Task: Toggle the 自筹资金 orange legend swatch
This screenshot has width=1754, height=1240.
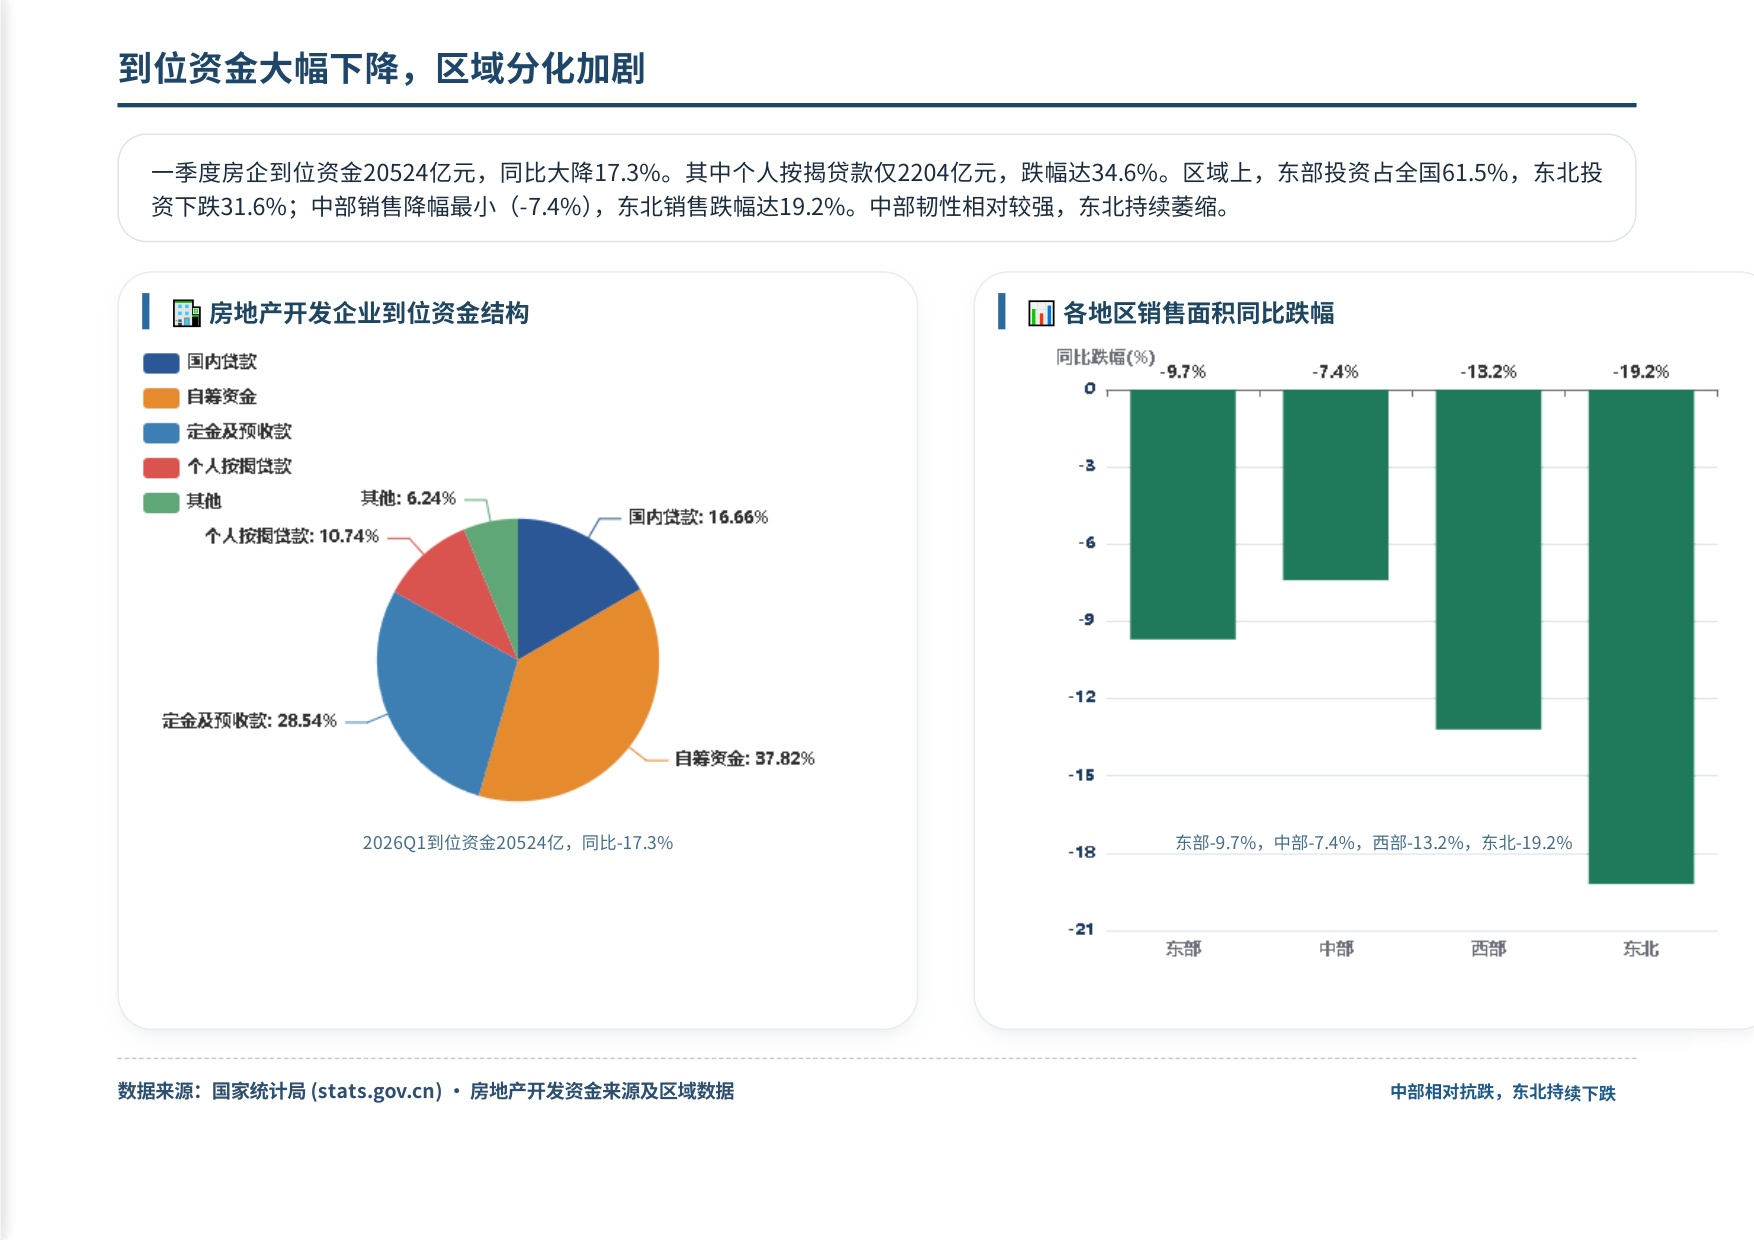Action: tap(161, 397)
